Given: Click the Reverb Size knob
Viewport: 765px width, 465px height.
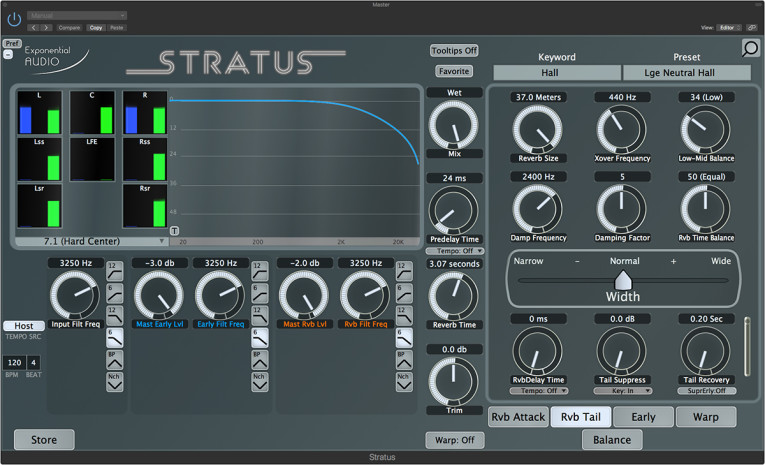Looking at the screenshot, I should (x=538, y=130).
